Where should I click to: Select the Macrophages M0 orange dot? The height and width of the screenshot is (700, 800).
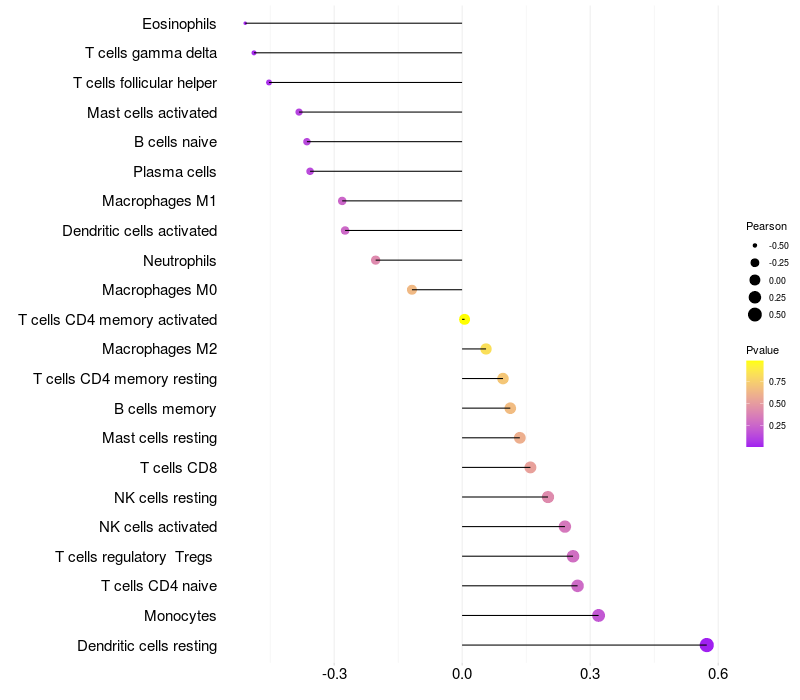coord(412,290)
